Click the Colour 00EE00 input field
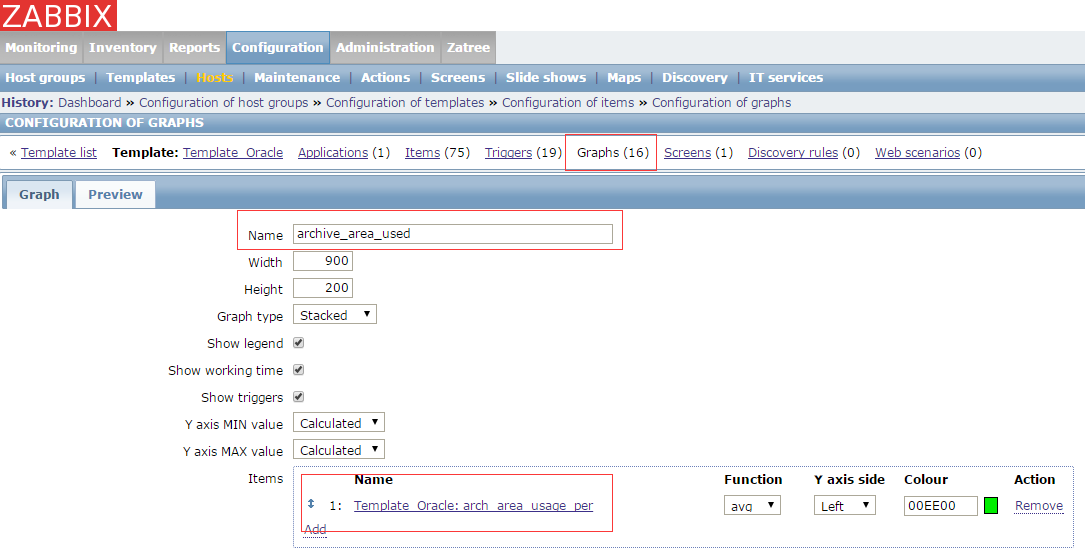 [940, 506]
